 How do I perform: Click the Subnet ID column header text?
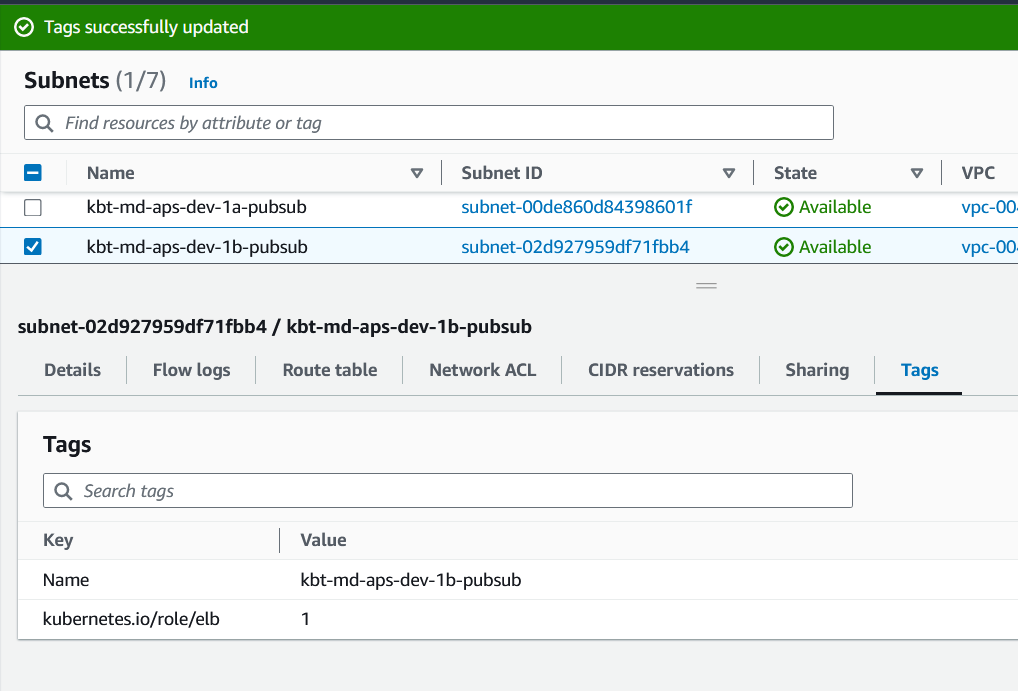502,173
